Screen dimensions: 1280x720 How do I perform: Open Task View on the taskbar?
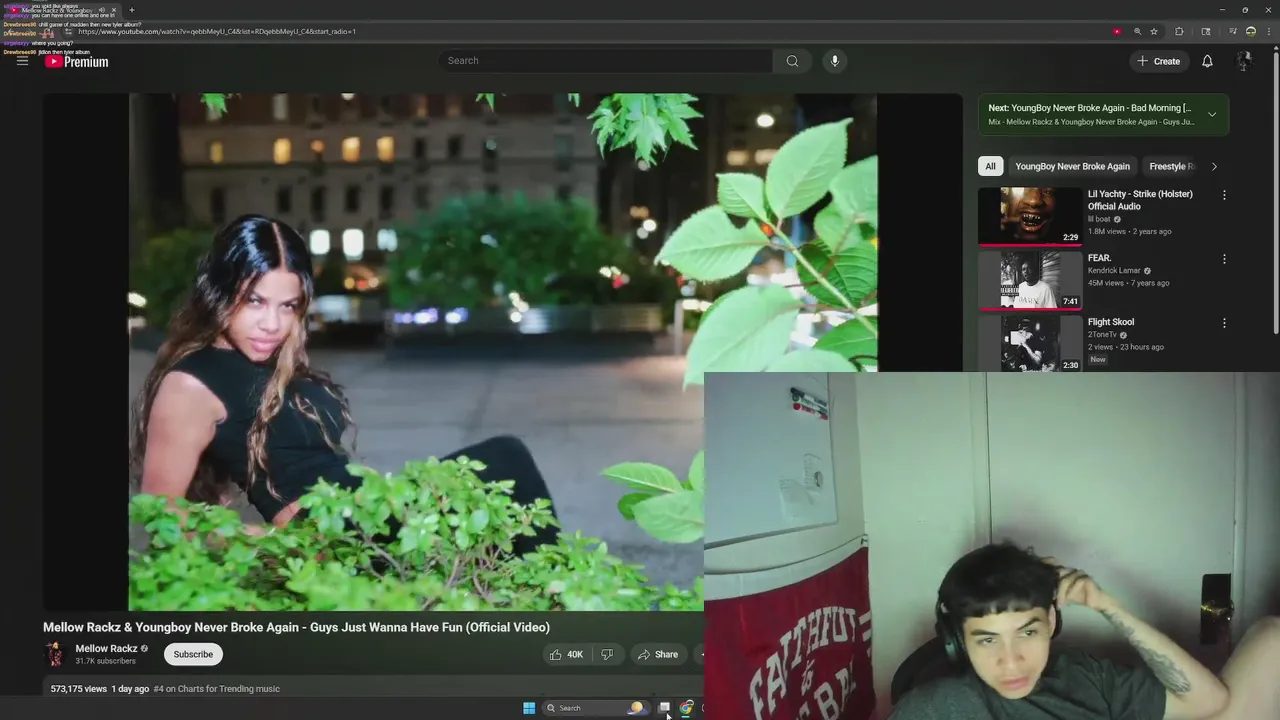pyautogui.click(x=664, y=708)
